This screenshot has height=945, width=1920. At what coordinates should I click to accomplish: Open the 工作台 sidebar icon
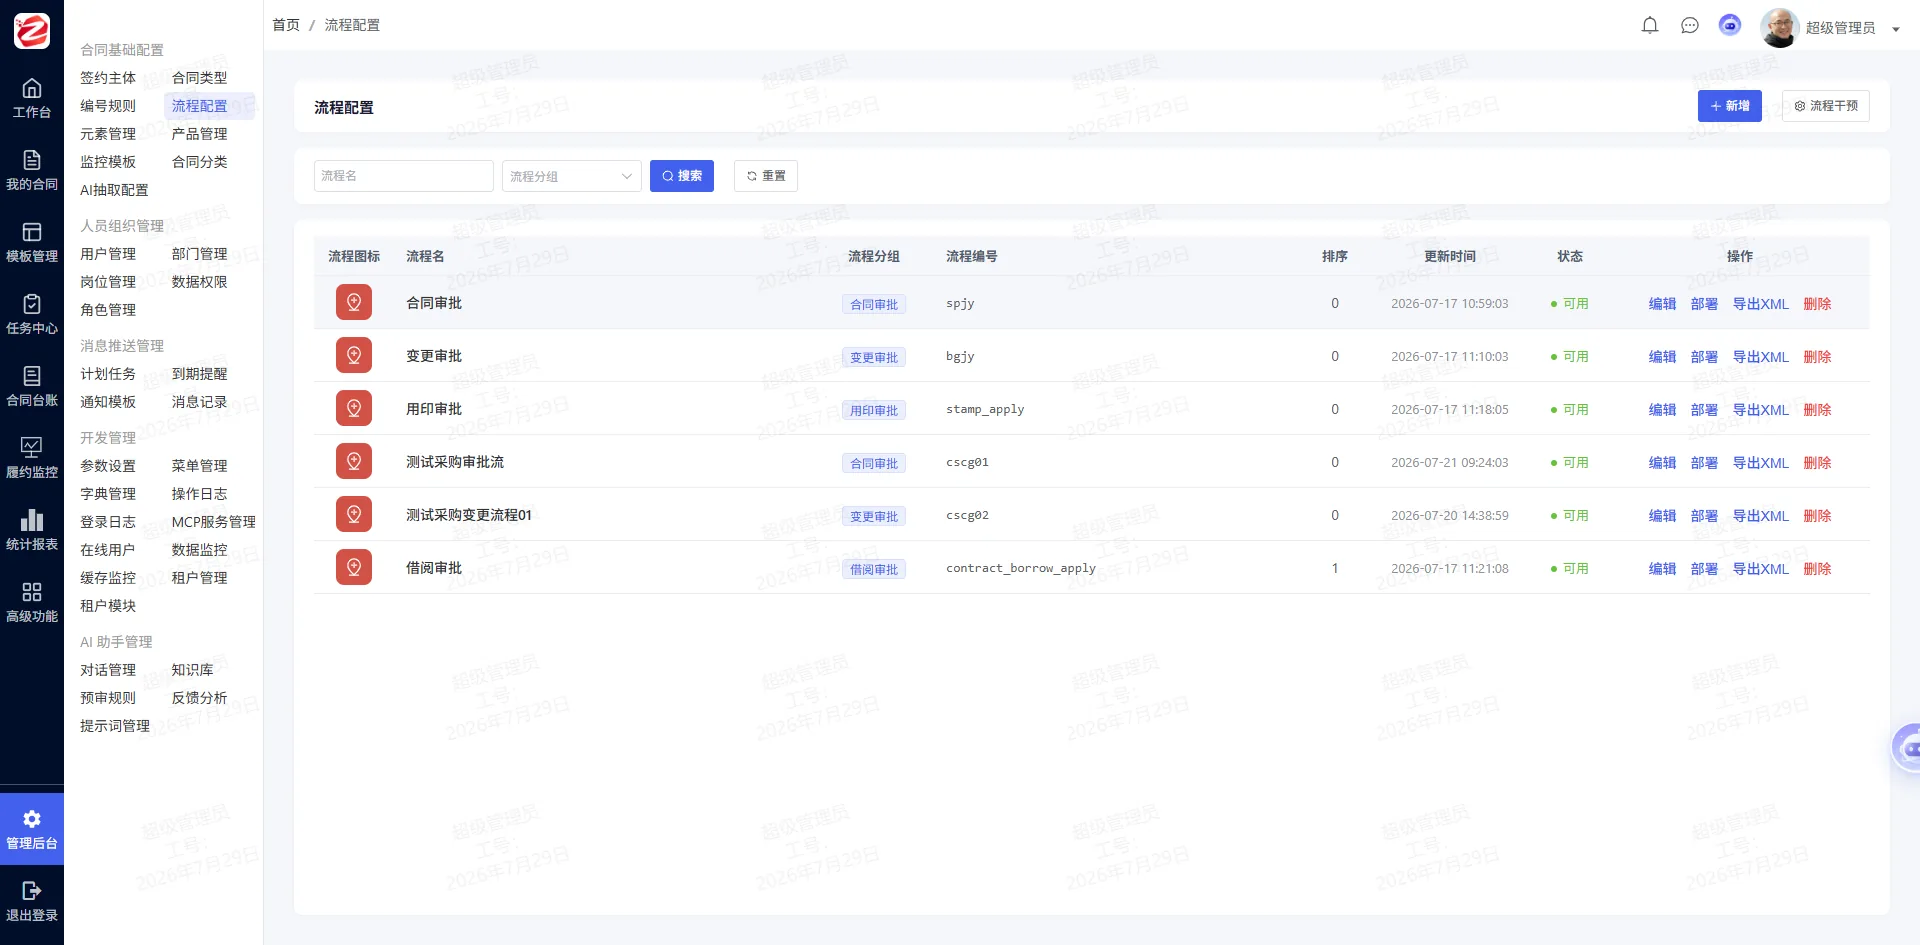(x=32, y=98)
